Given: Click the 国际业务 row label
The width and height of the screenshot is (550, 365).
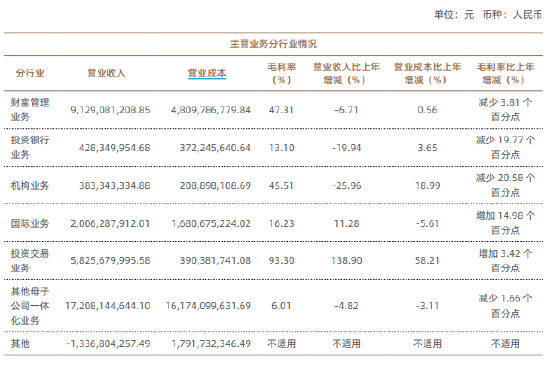Looking at the screenshot, I should point(30,223).
